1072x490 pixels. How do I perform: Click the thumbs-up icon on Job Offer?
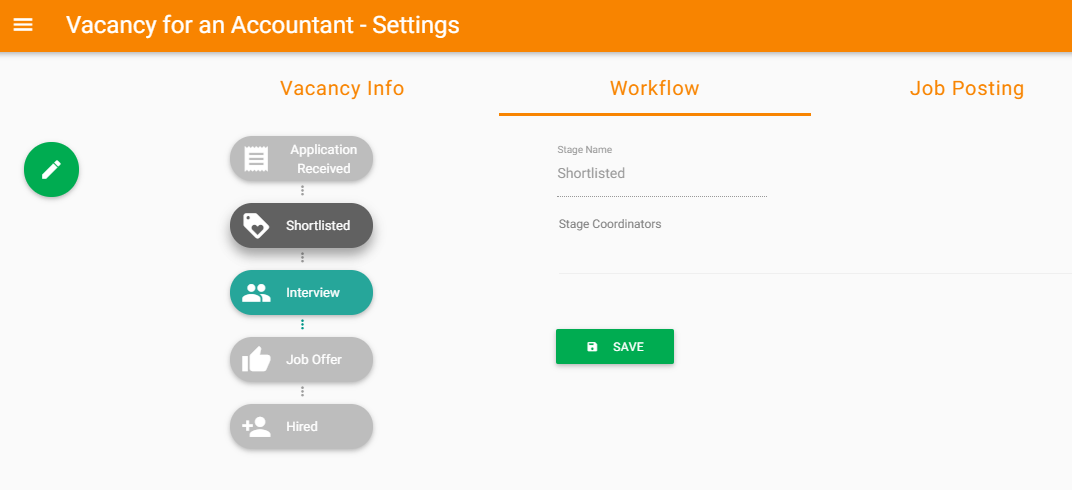[x=256, y=359]
